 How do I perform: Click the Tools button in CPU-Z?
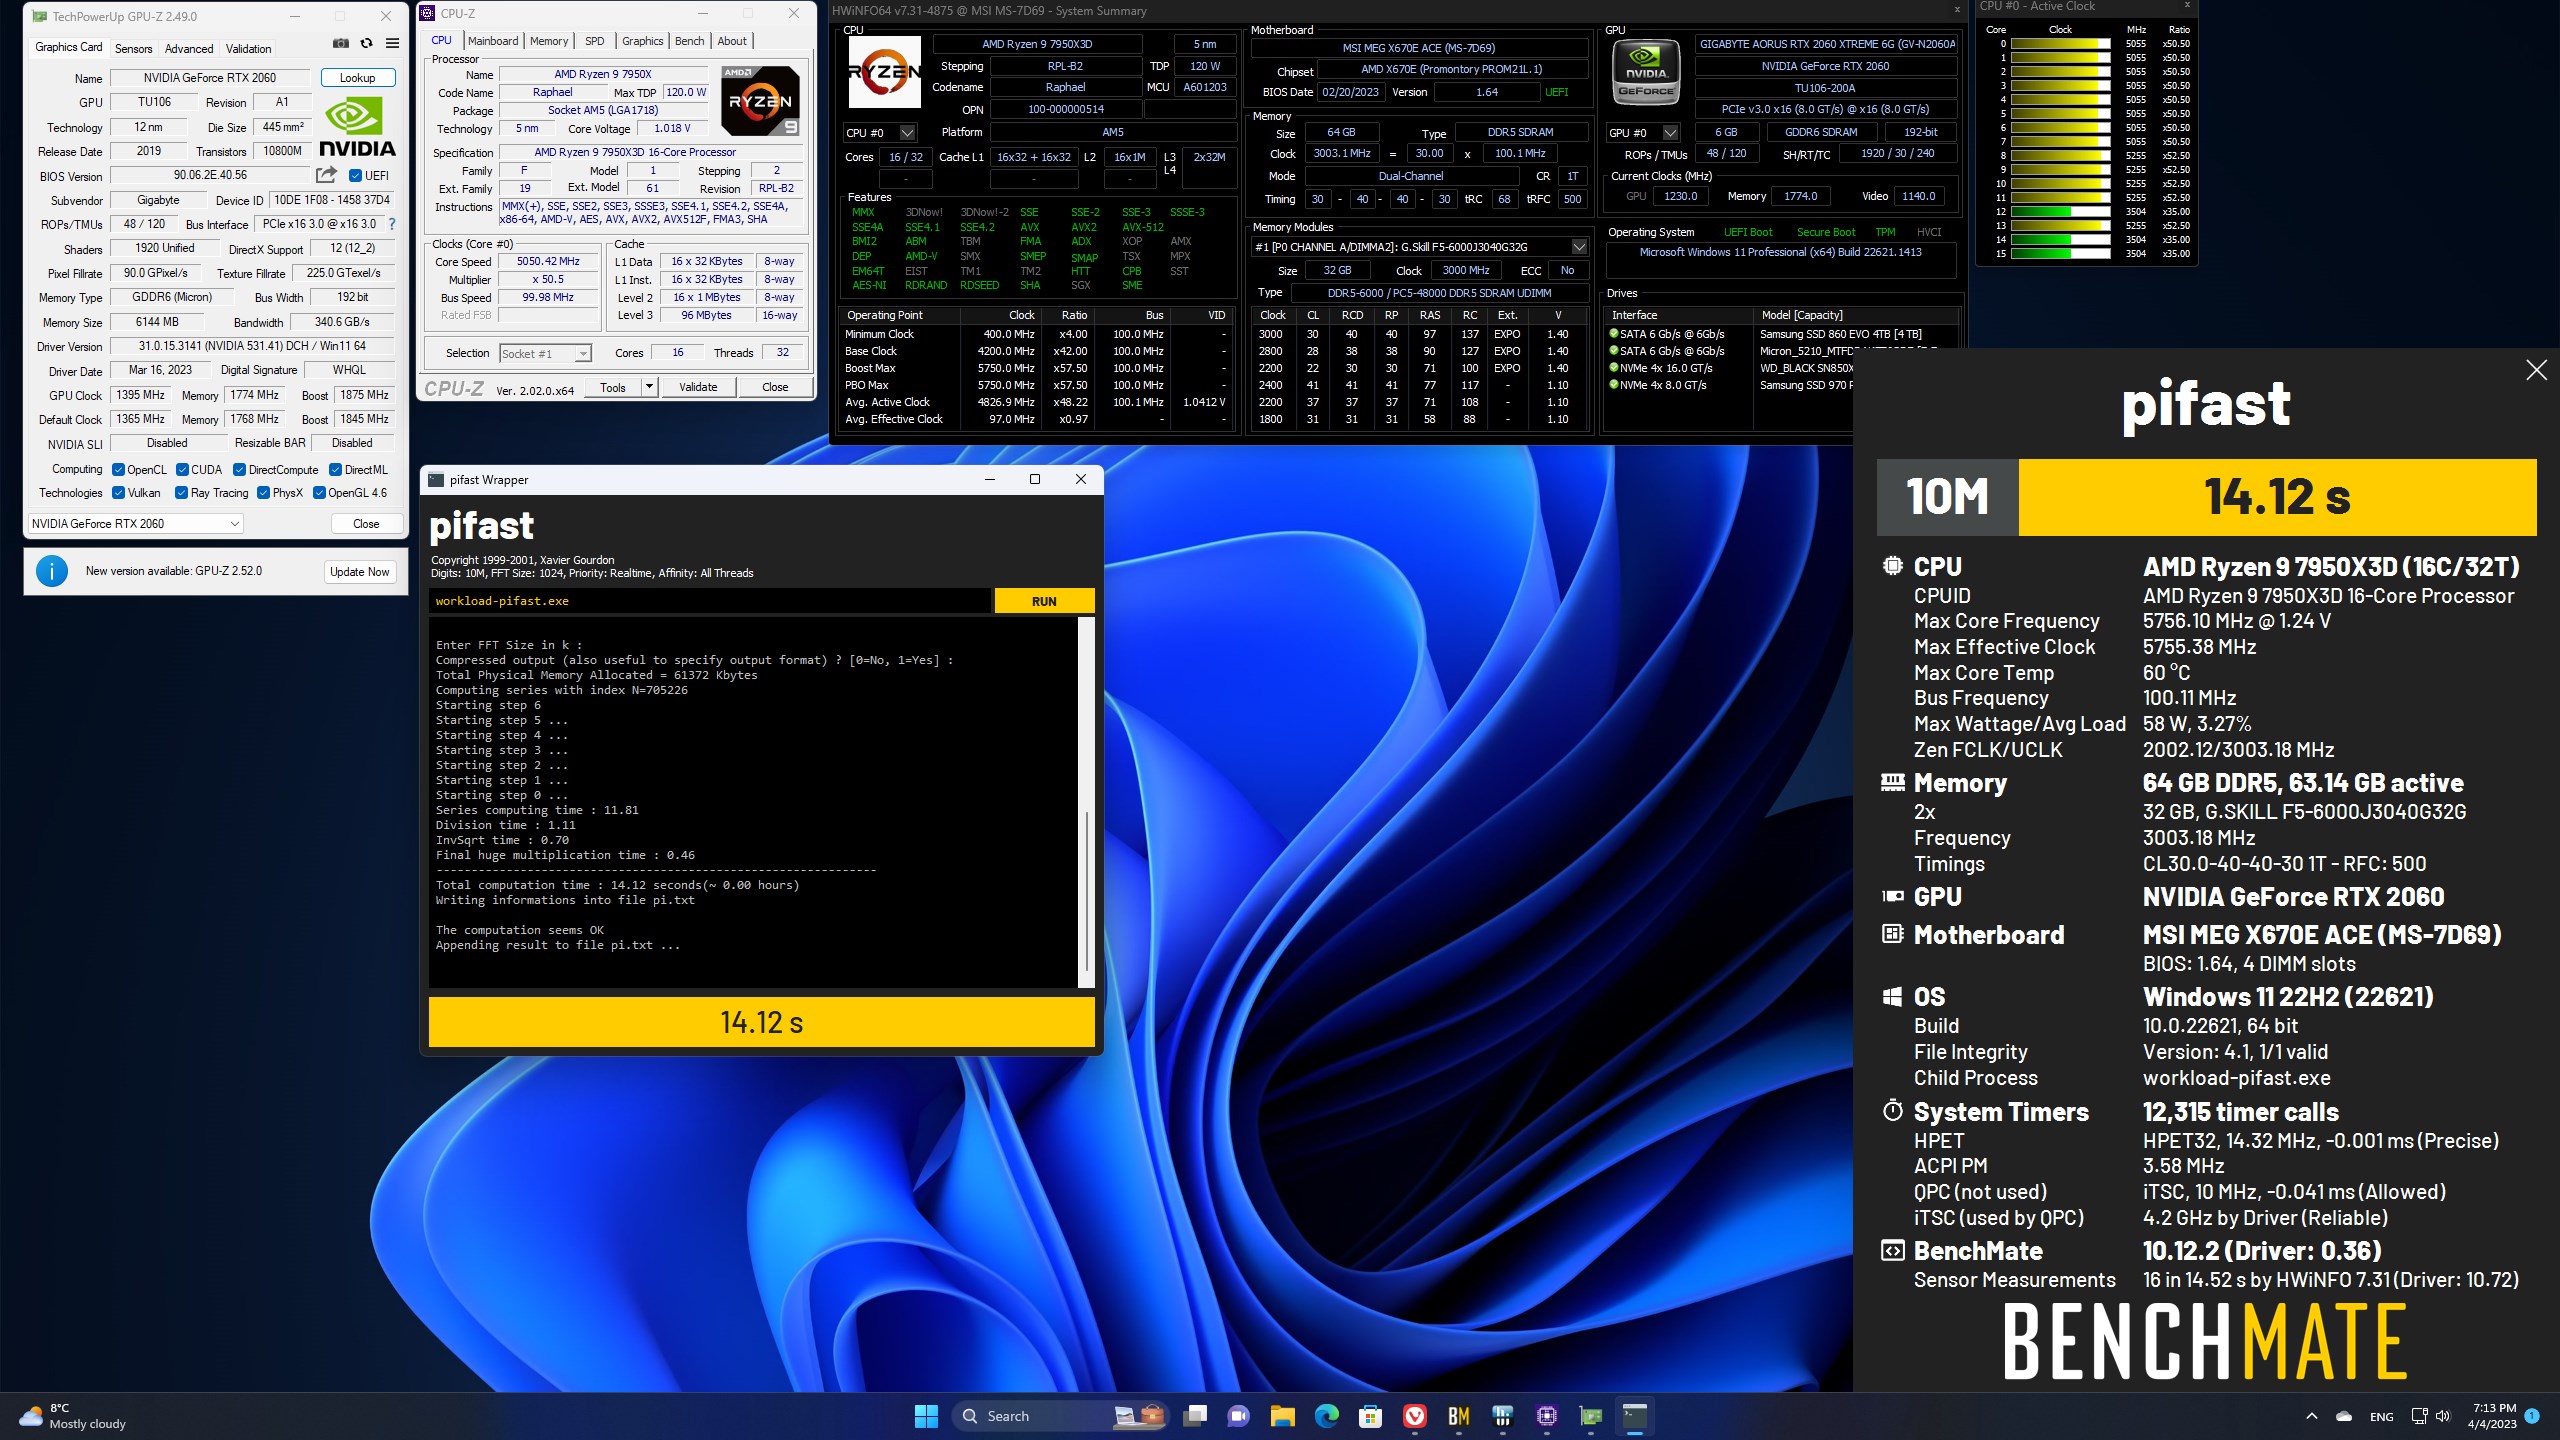[x=613, y=387]
